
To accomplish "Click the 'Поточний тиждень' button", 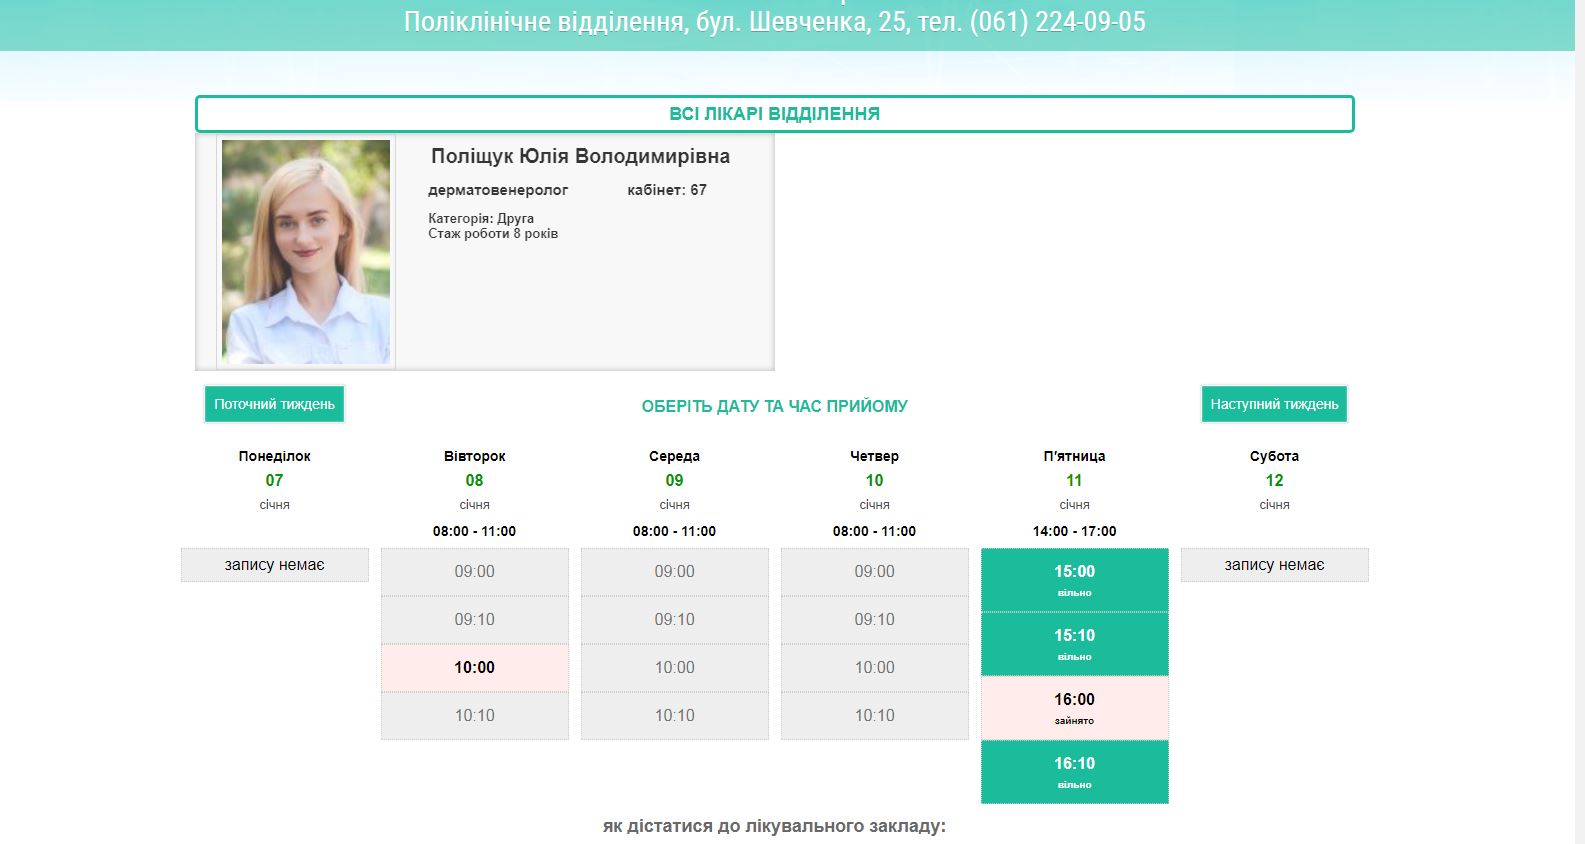I will coord(274,404).
